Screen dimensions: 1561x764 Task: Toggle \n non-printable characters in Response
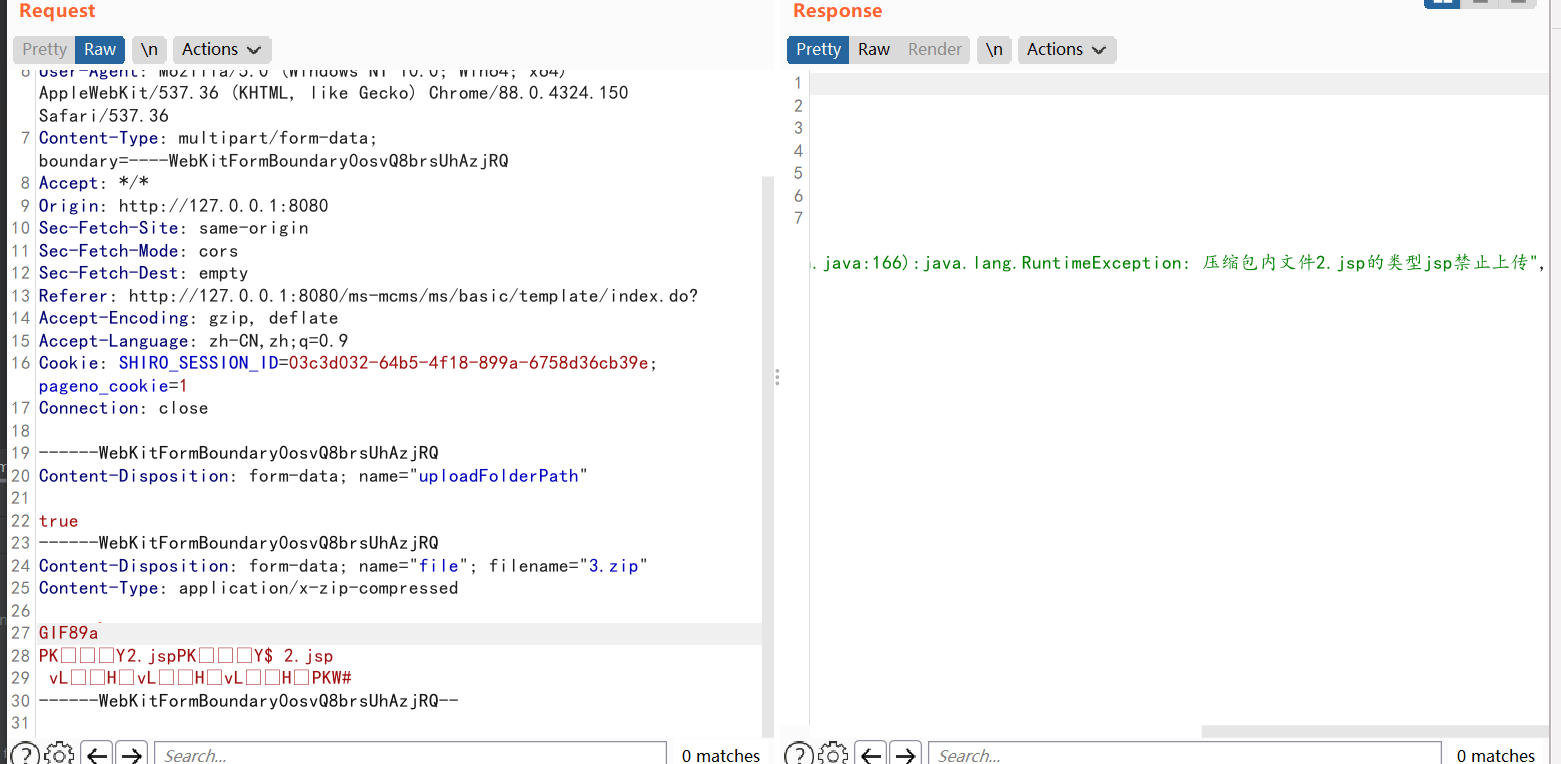coord(994,50)
